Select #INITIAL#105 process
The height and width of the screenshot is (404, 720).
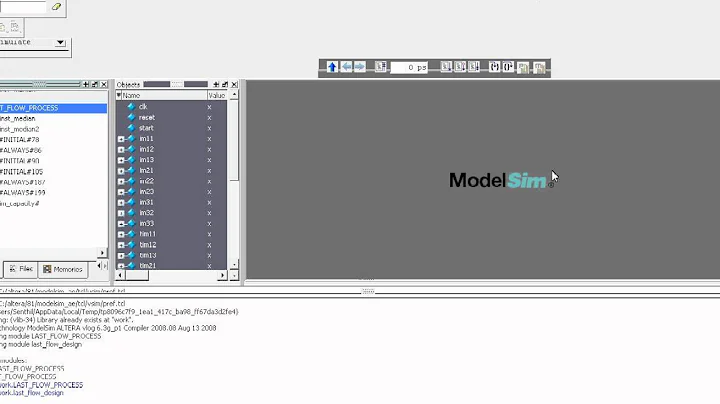pyautogui.click(x=21, y=171)
